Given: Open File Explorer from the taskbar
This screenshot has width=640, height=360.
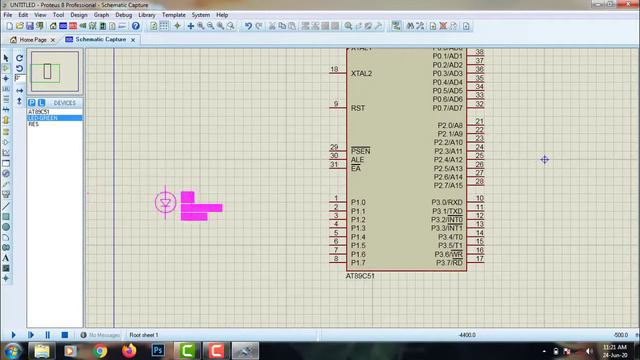Looking at the screenshot, I should (42, 351).
